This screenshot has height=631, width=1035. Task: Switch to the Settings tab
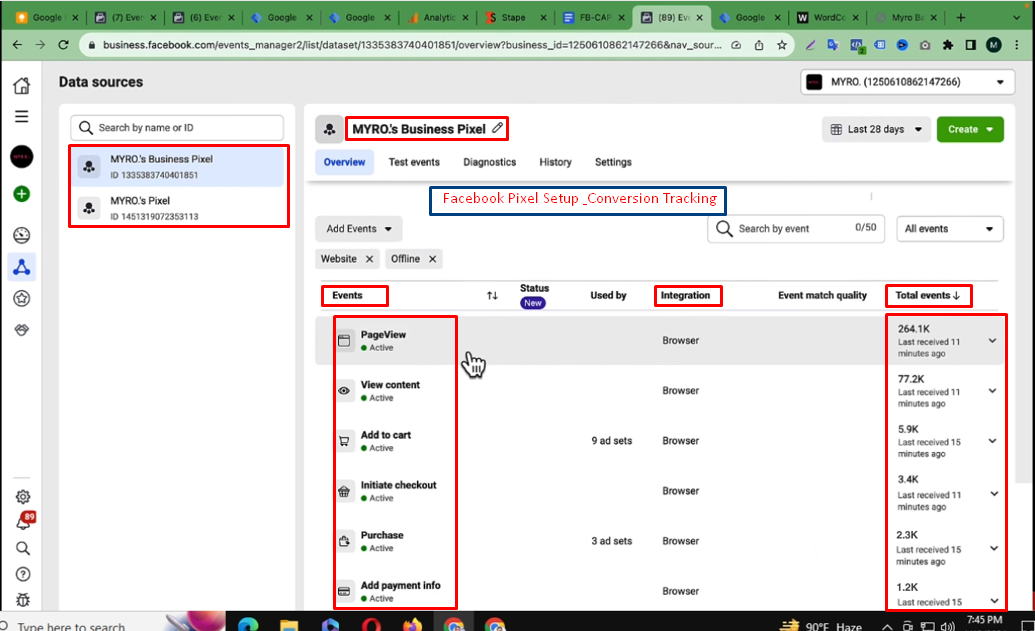click(x=613, y=162)
